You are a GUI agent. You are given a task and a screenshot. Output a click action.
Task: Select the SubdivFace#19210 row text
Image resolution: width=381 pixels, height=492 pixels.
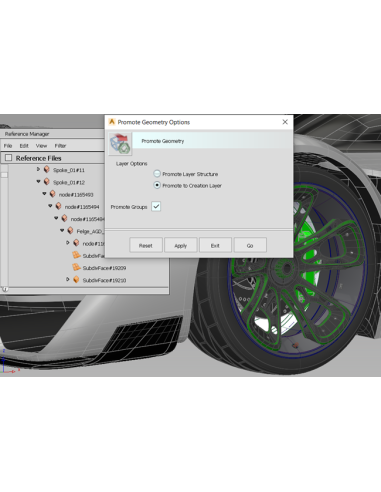[104, 280]
